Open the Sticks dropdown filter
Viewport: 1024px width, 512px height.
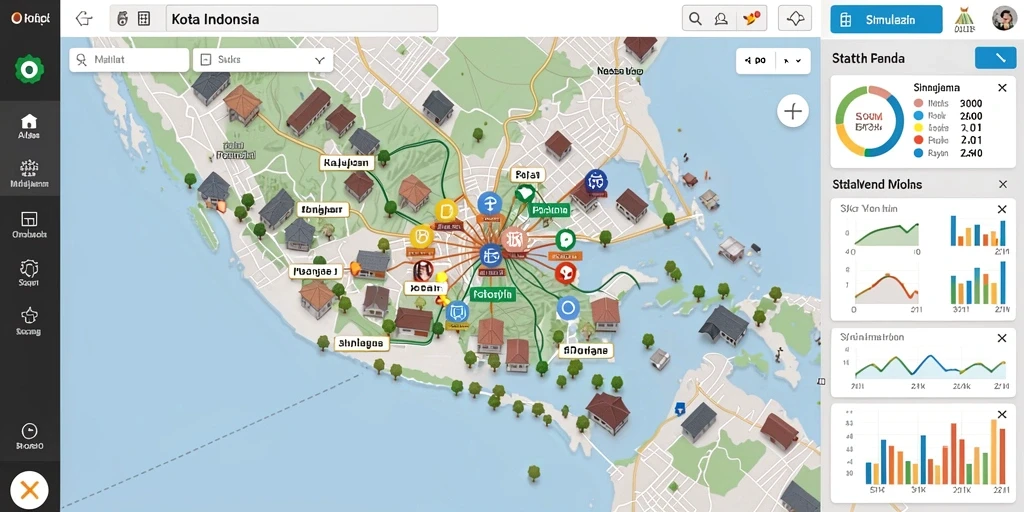click(x=263, y=59)
